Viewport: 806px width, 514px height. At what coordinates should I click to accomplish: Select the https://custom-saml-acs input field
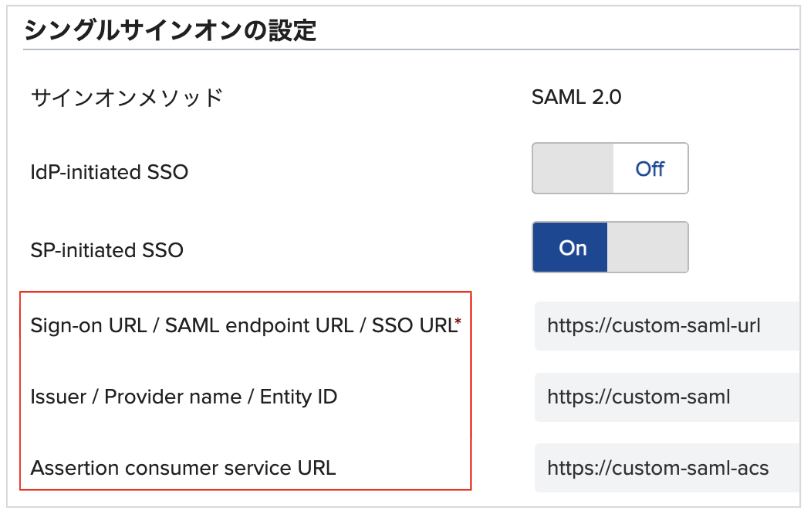pyautogui.click(x=670, y=468)
